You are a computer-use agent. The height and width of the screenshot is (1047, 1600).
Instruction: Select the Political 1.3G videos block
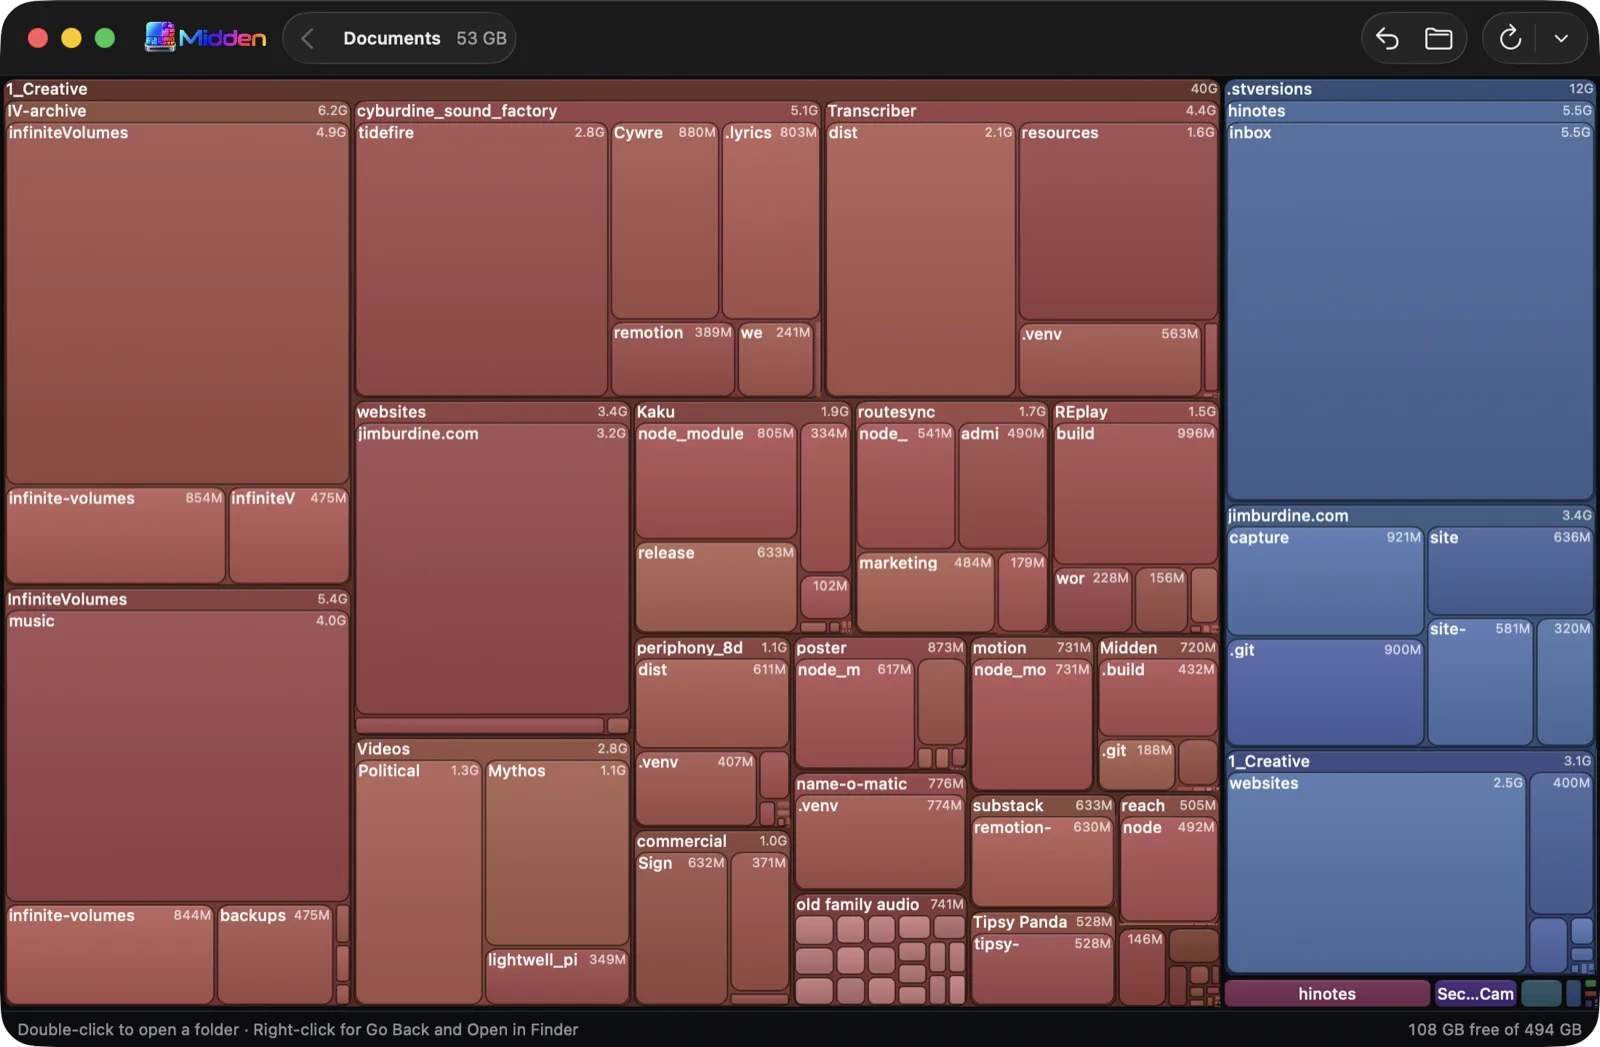(419, 883)
